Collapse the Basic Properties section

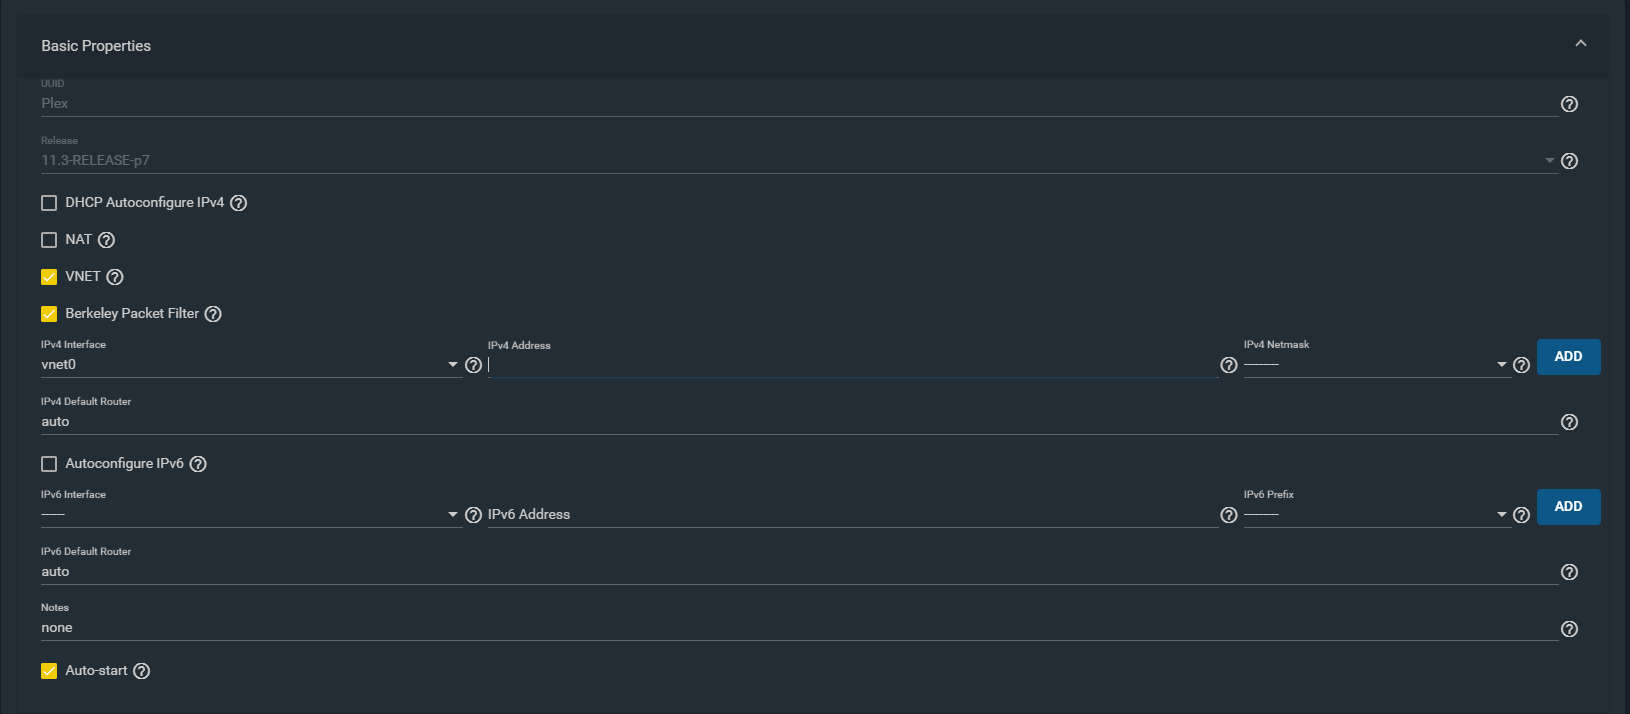pyautogui.click(x=1580, y=44)
